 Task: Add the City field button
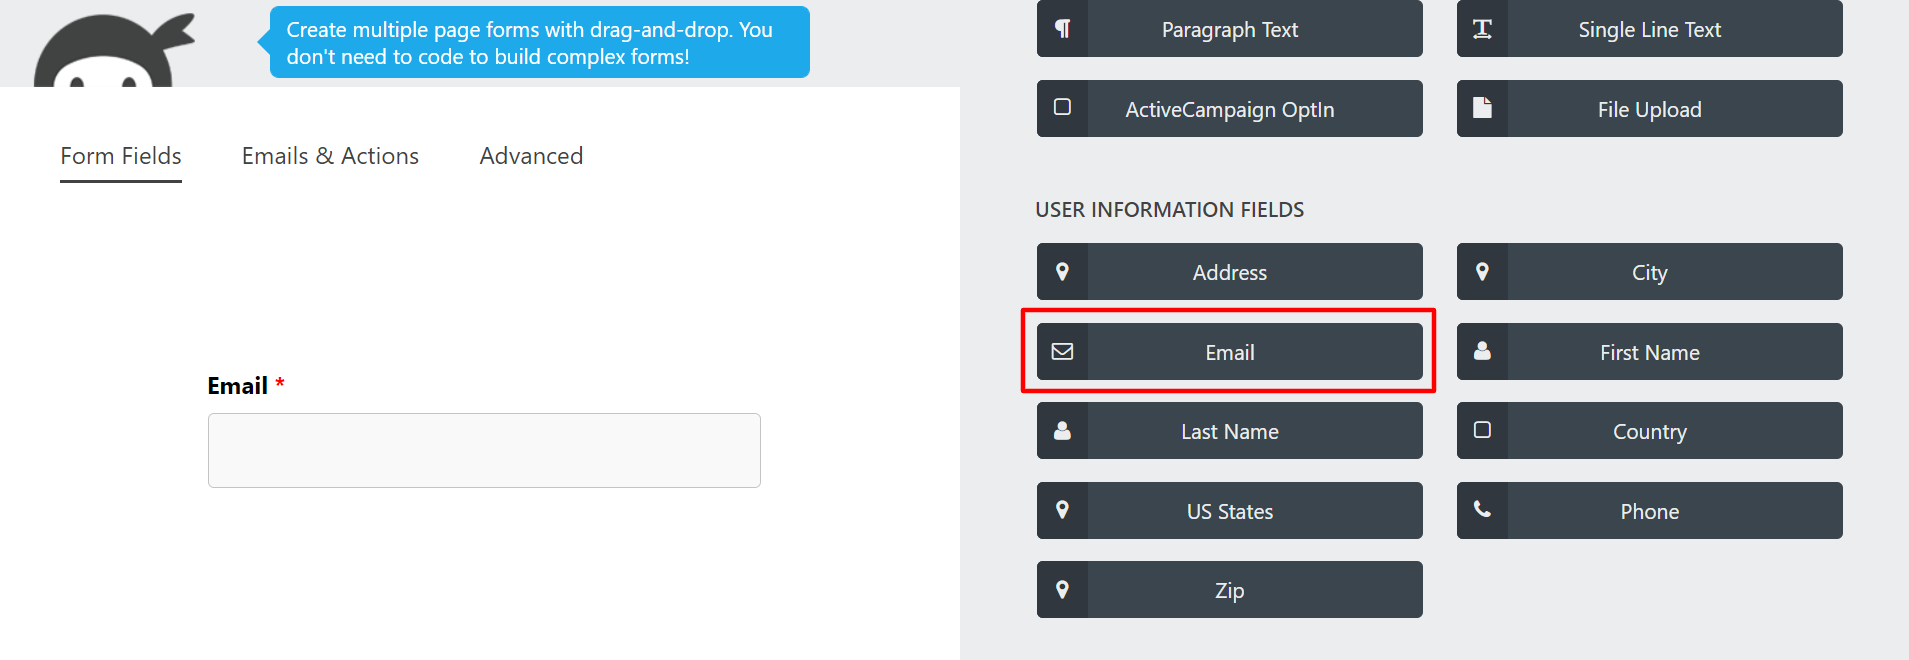click(1649, 272)
